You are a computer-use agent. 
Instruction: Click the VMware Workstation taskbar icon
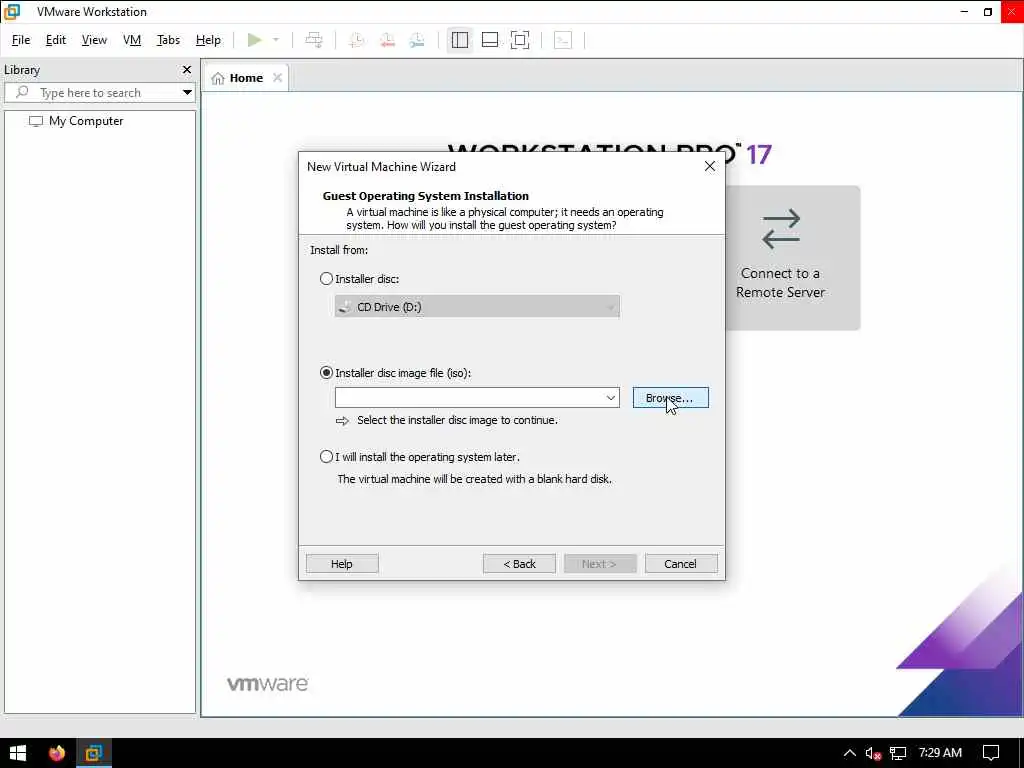(x=93, y=753)
